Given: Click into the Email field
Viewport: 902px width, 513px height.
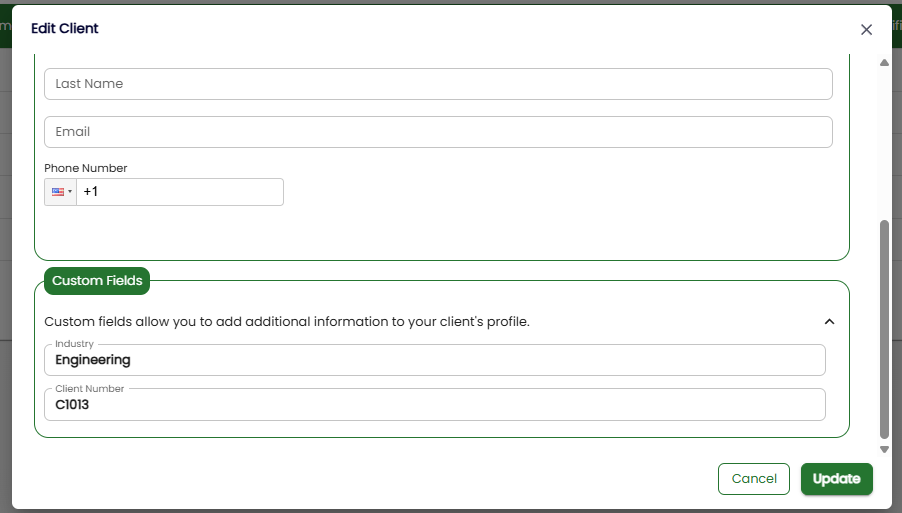Looking at the screenshot, I should (x=438, y=132).
